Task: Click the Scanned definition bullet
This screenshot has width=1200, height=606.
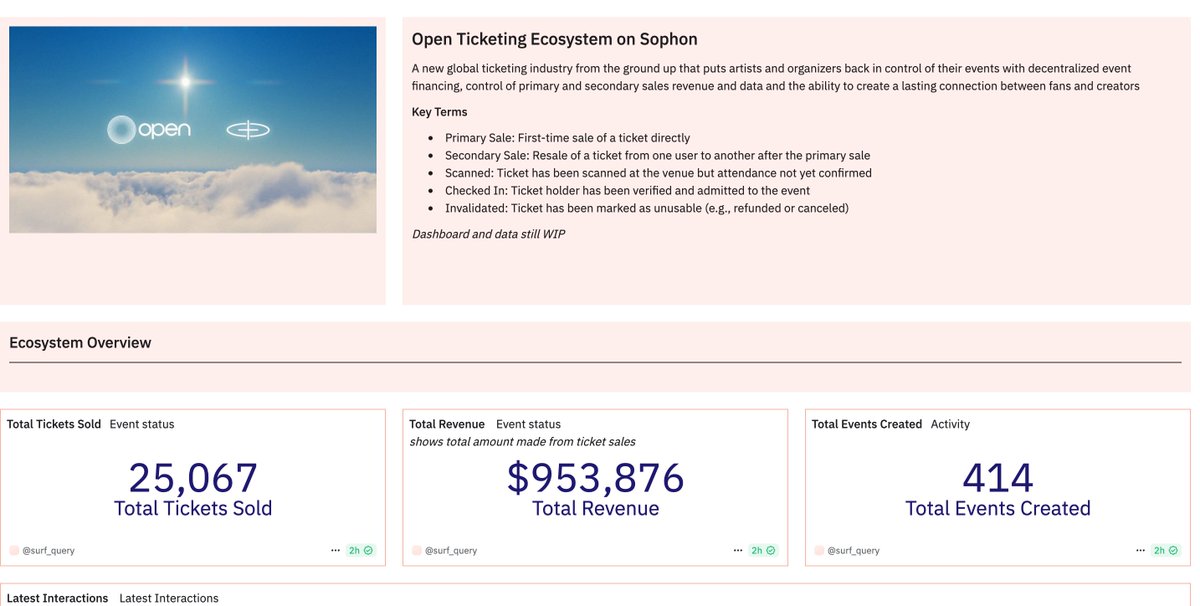Action: (658, 173)
